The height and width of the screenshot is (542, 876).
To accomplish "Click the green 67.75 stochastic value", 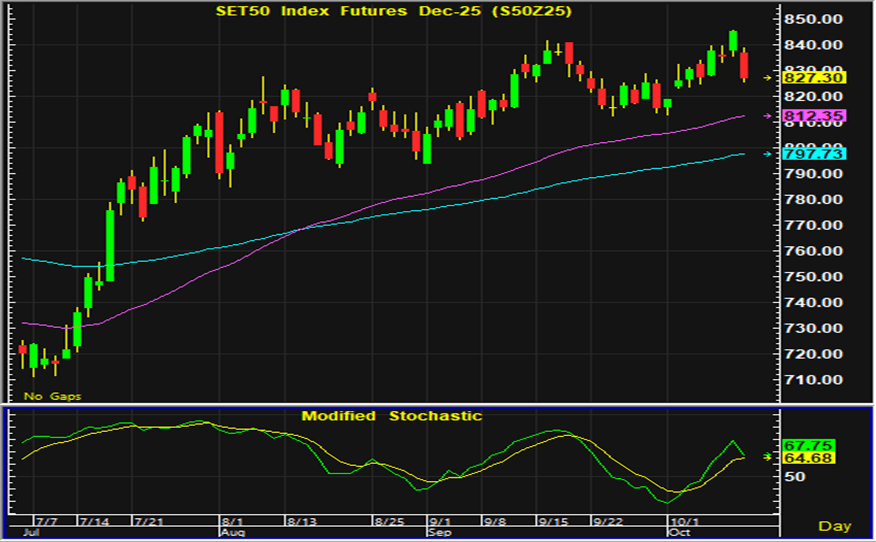I will click(x=802, y=445).
